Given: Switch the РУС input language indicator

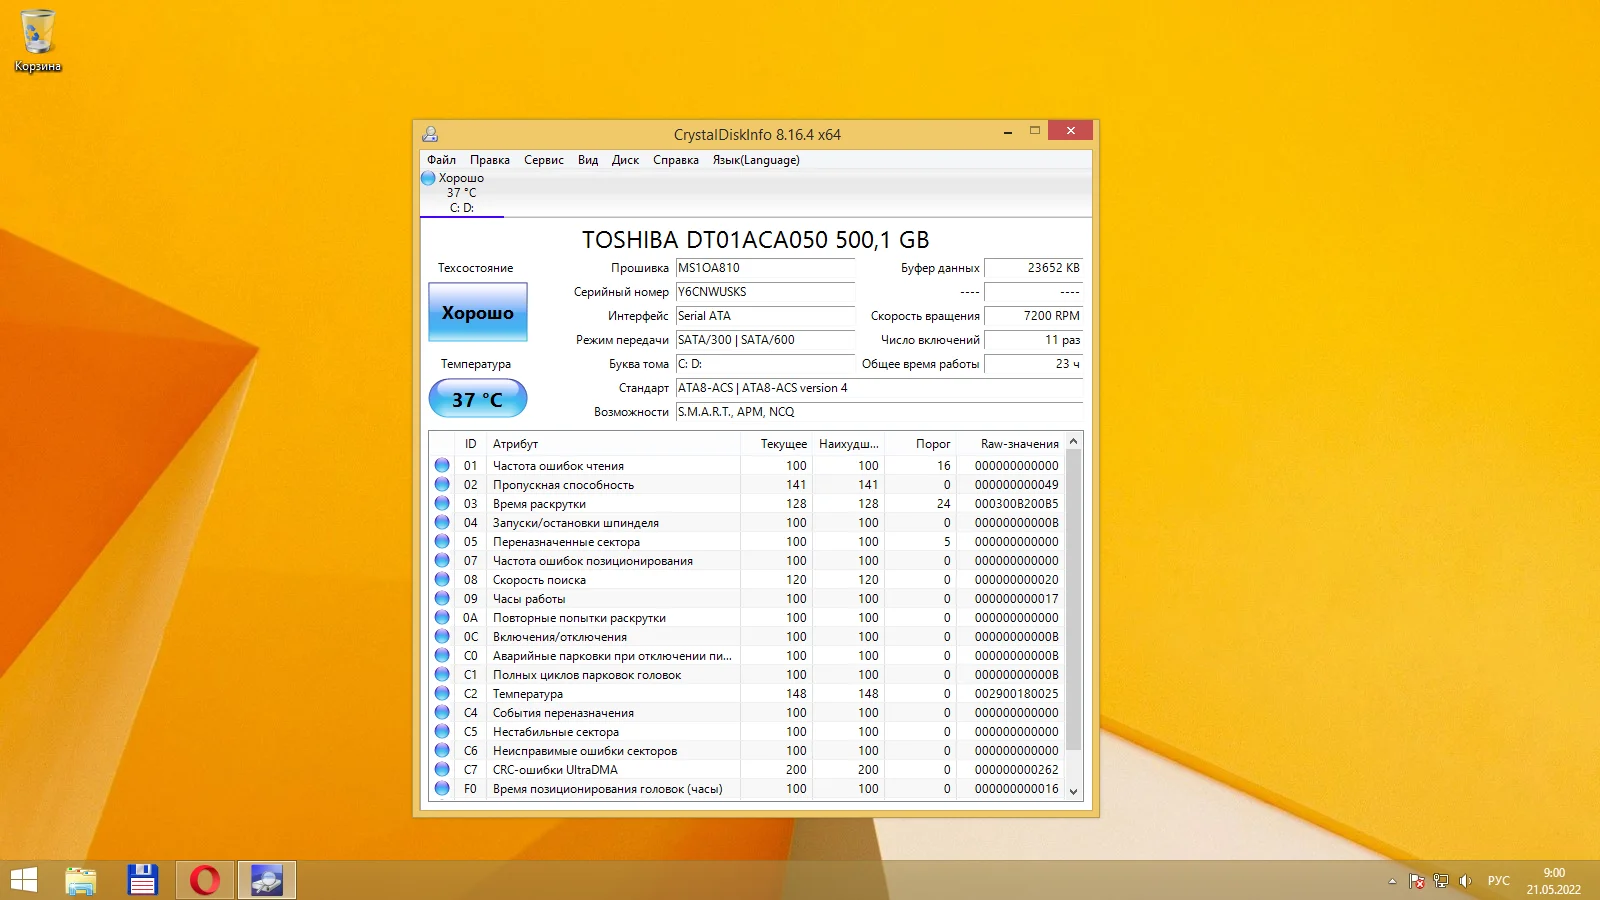Looking at the screenshot, I should pyautogui.click(x=1499, y=881).
